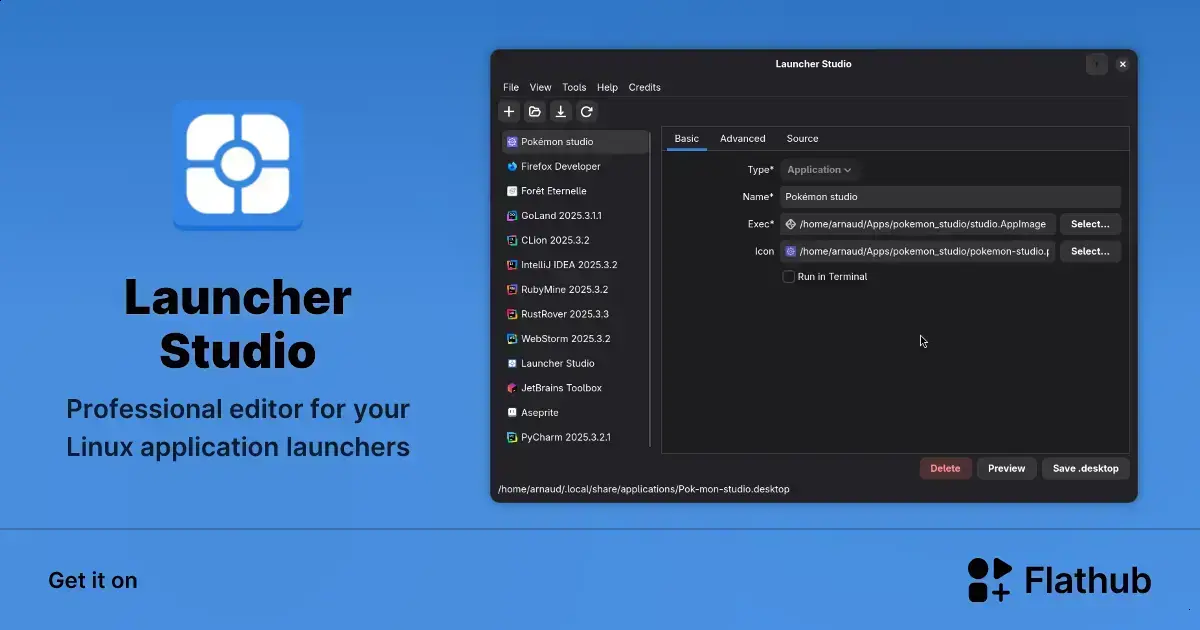
Task: Open the Type Application dropdown
Action: (819, 170)
